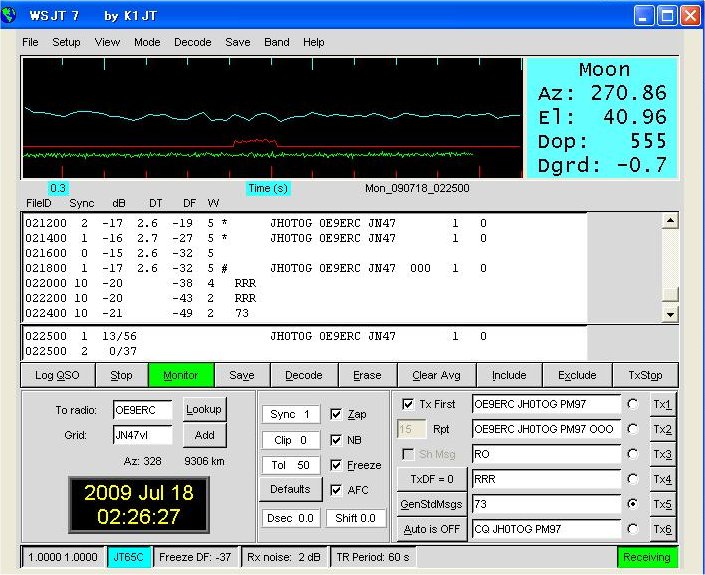Viewport: 705px width, 575px height.
Task: Click the Shift 0.0 box
Action: [356, 518]
